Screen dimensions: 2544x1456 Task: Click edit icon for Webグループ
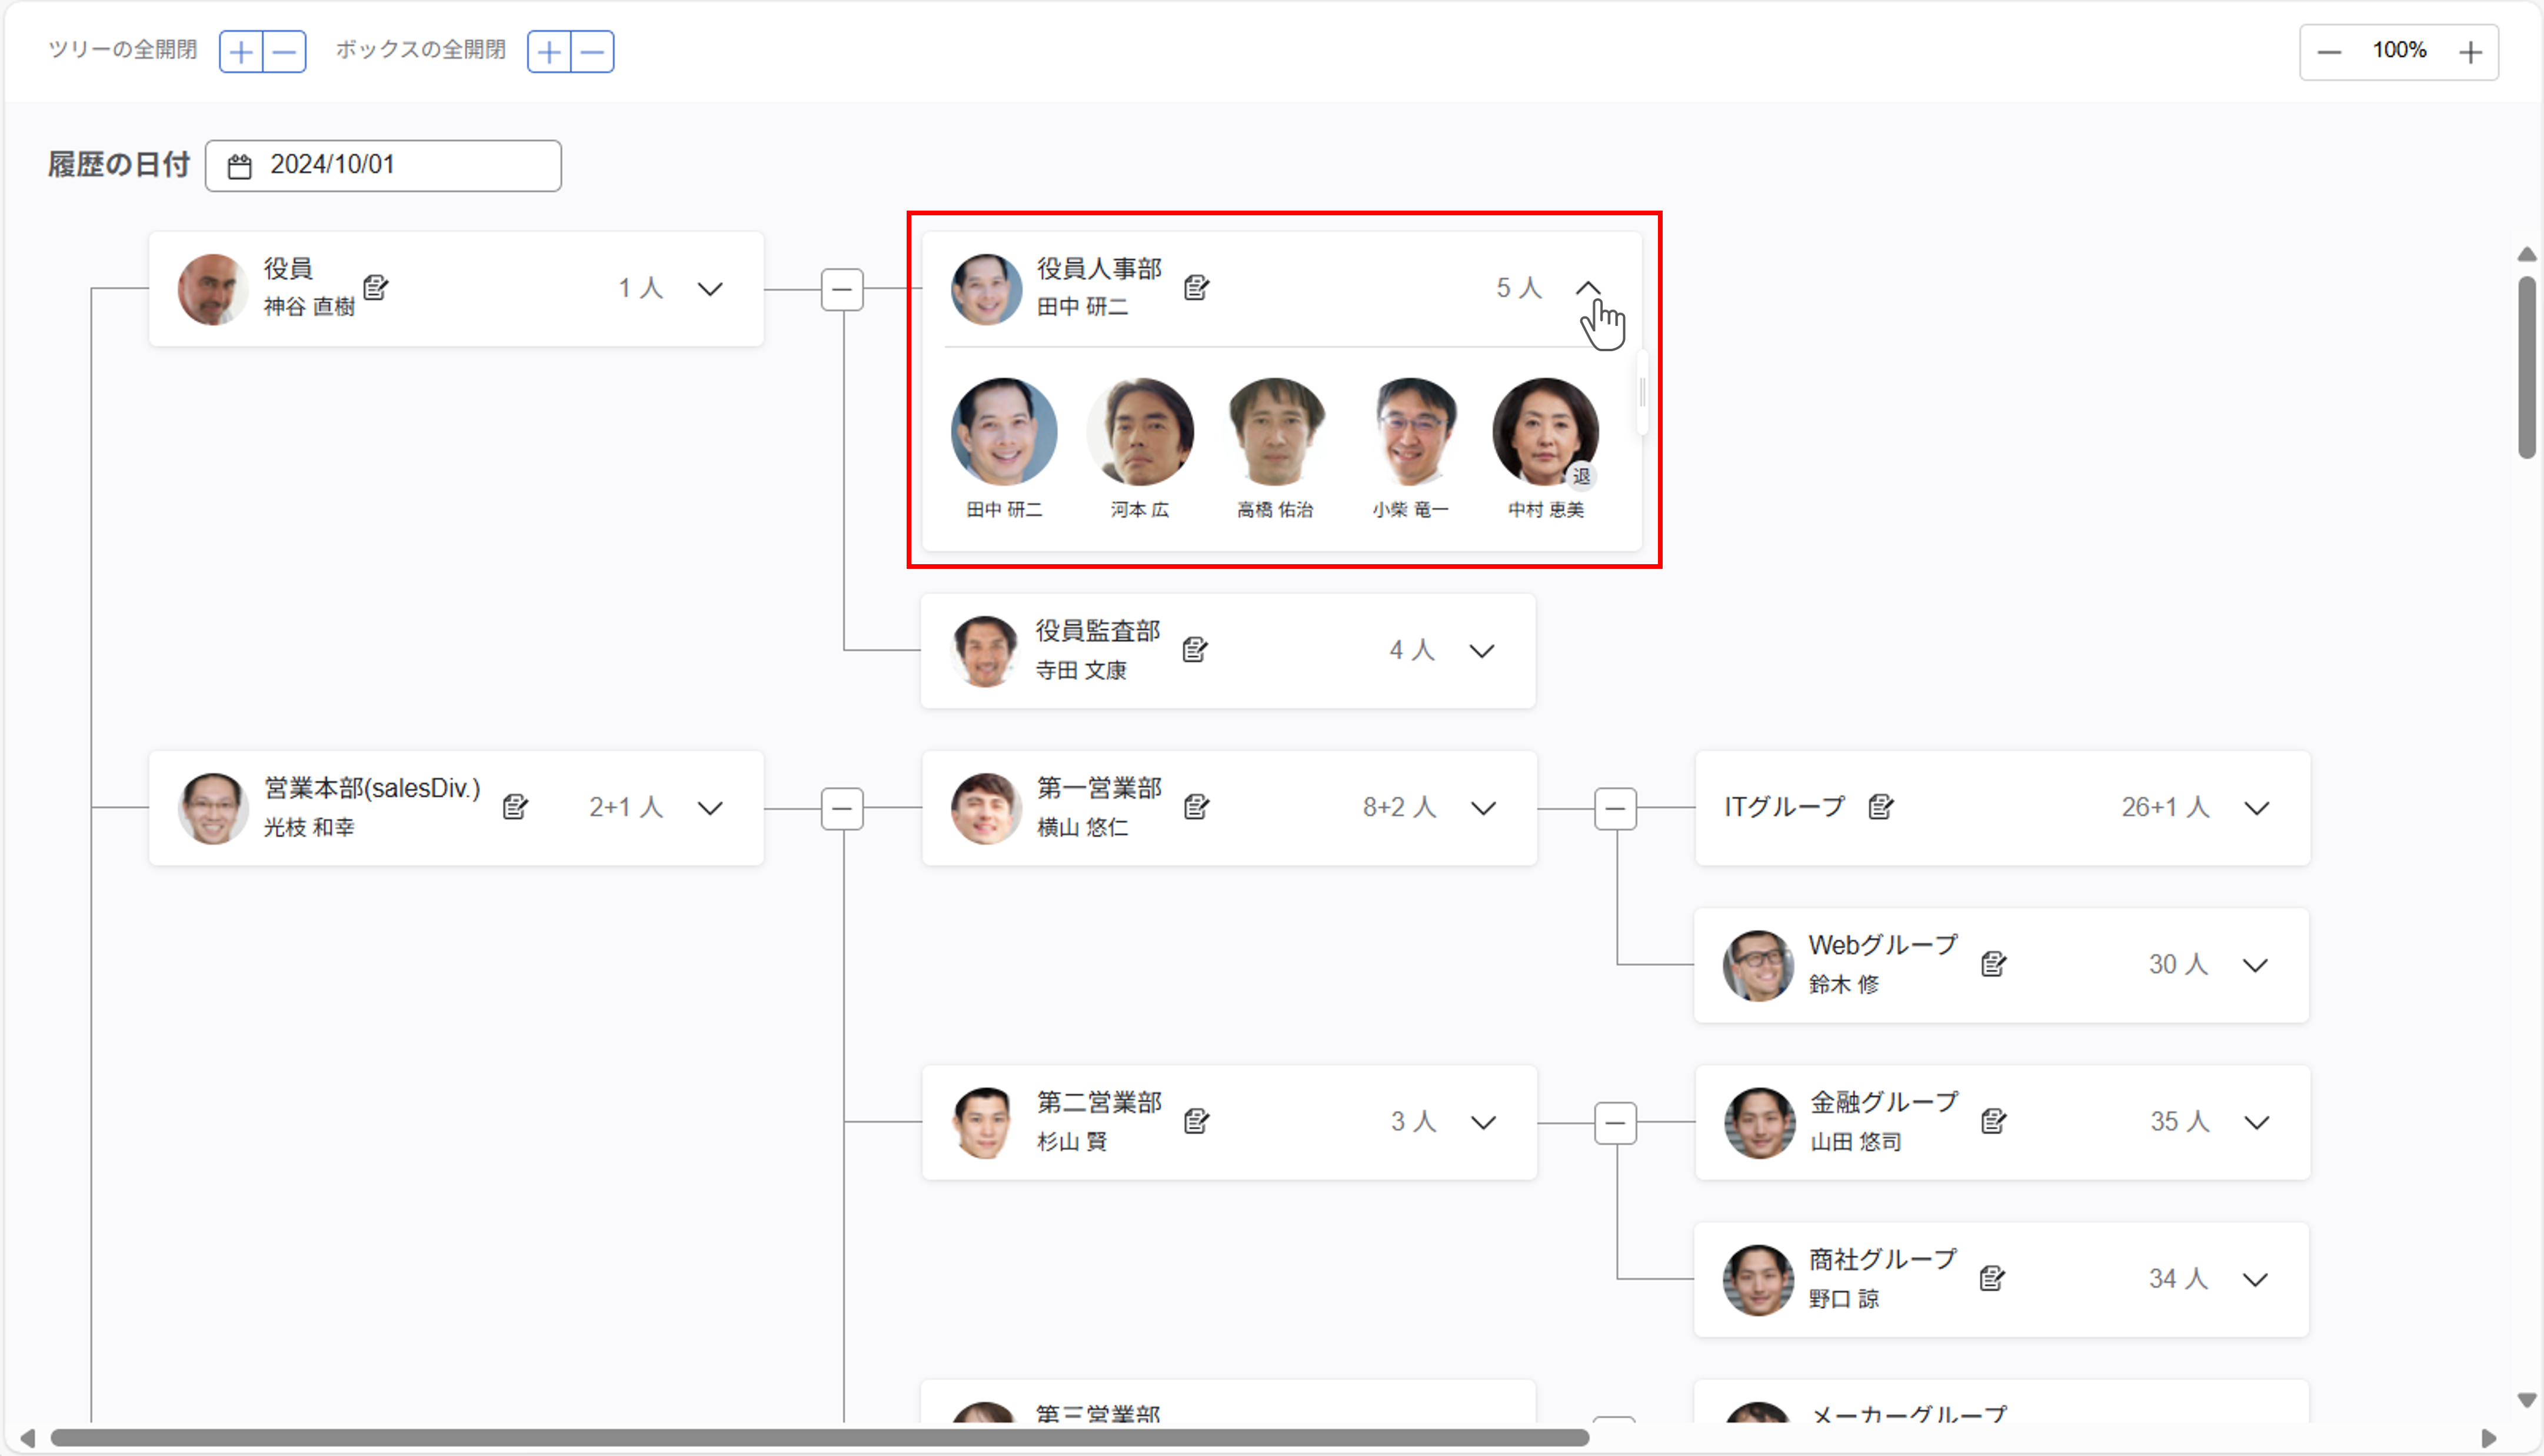point(1993,964)
